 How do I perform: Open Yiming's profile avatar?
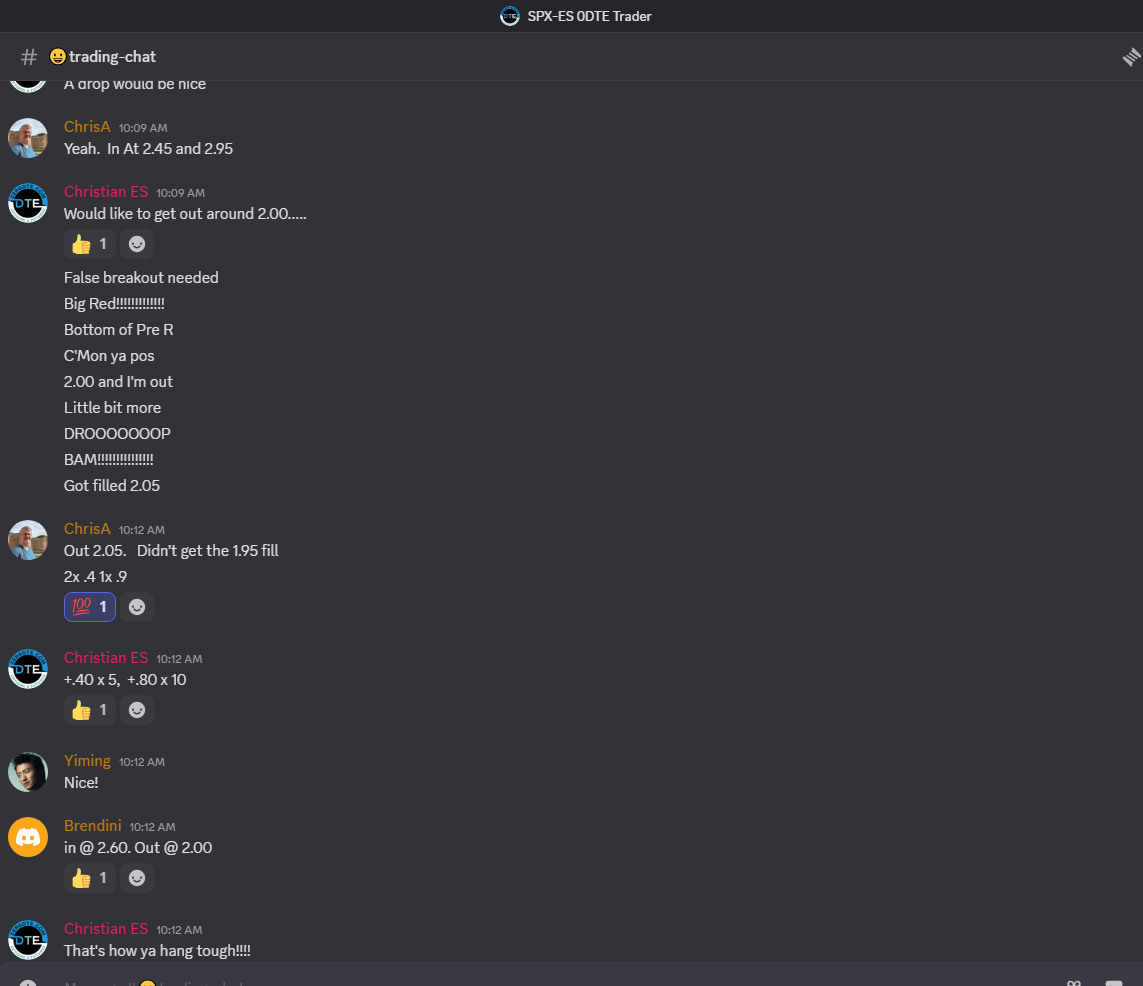(28, 772)
